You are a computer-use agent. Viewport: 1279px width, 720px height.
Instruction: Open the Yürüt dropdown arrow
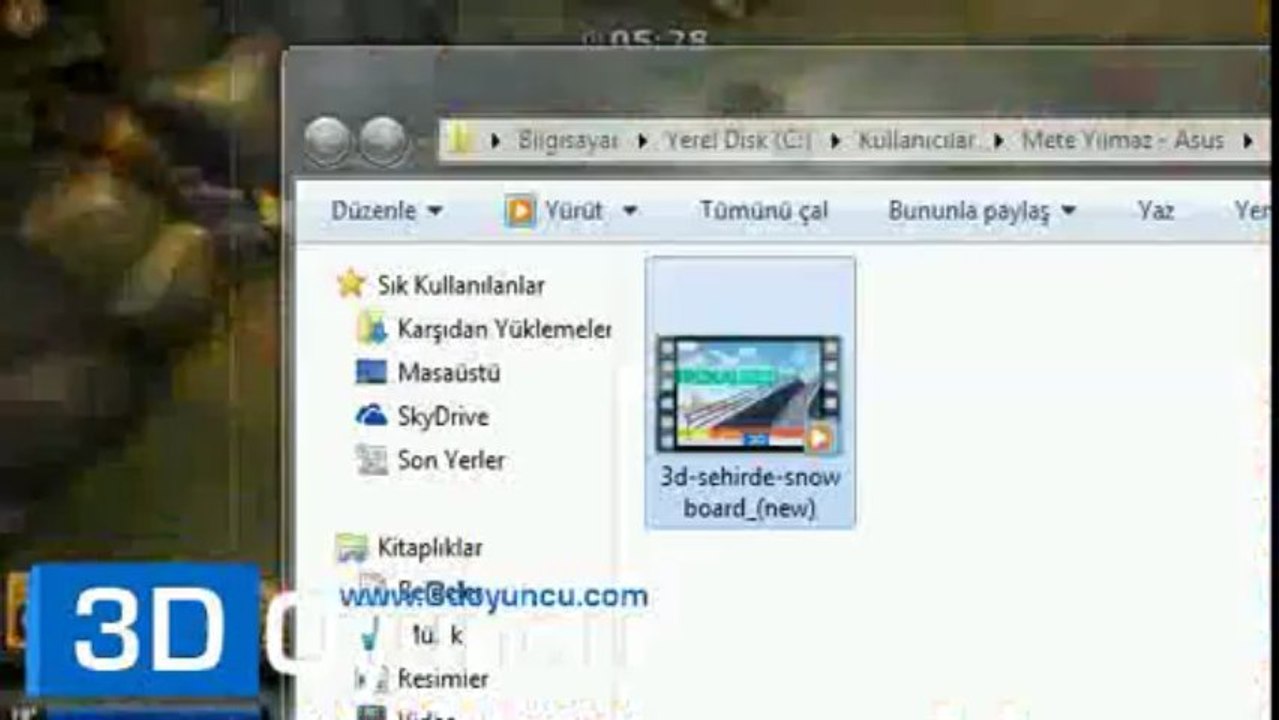click(x=629, y=211)
